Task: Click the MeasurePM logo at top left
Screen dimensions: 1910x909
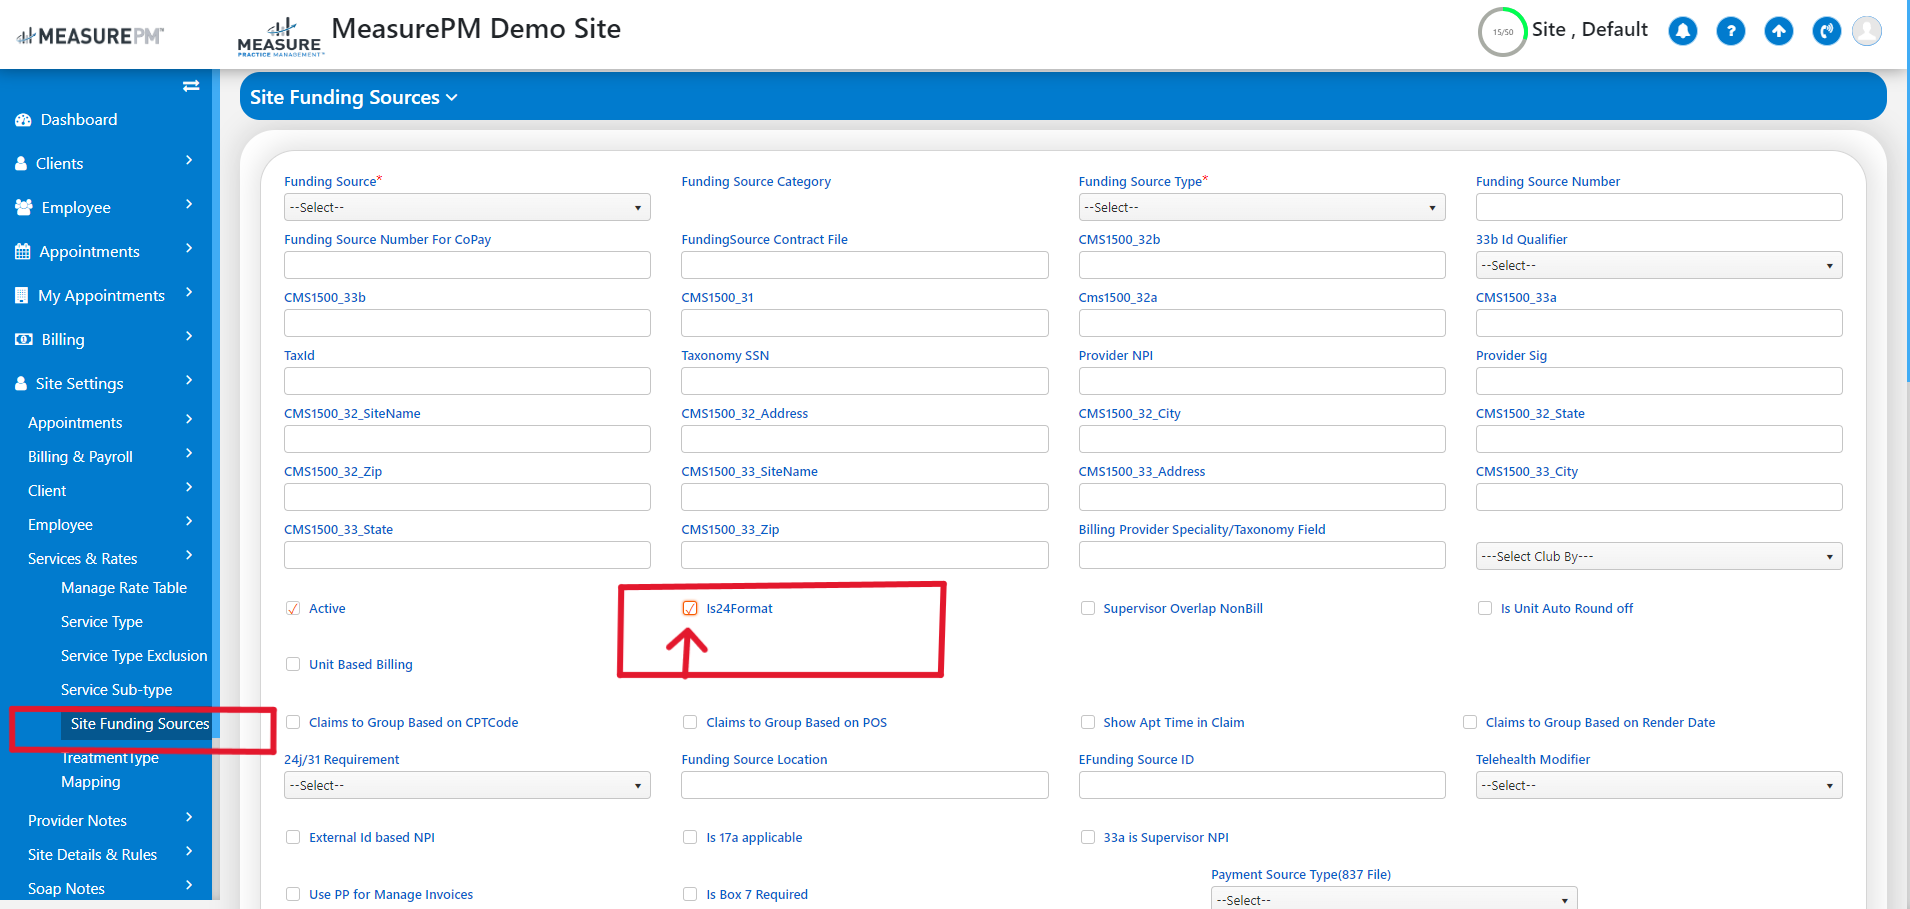Action: click(91, 36)
